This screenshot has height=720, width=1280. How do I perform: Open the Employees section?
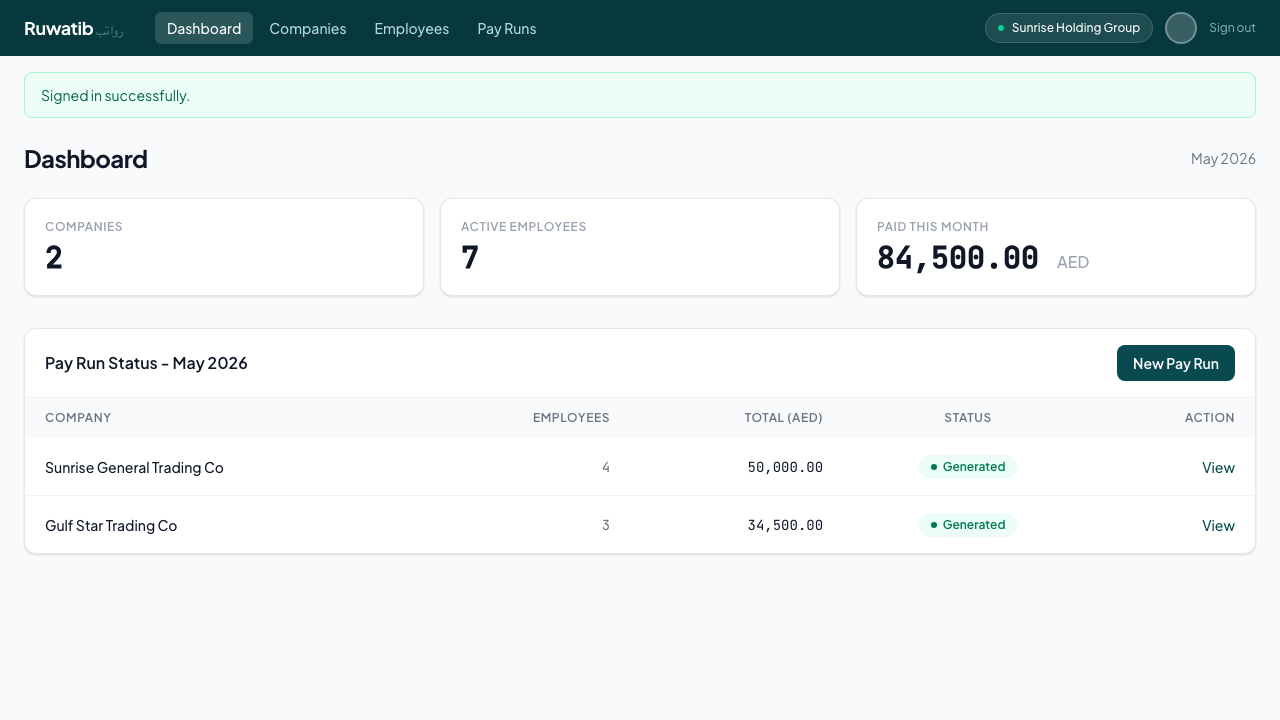[412, 28]
